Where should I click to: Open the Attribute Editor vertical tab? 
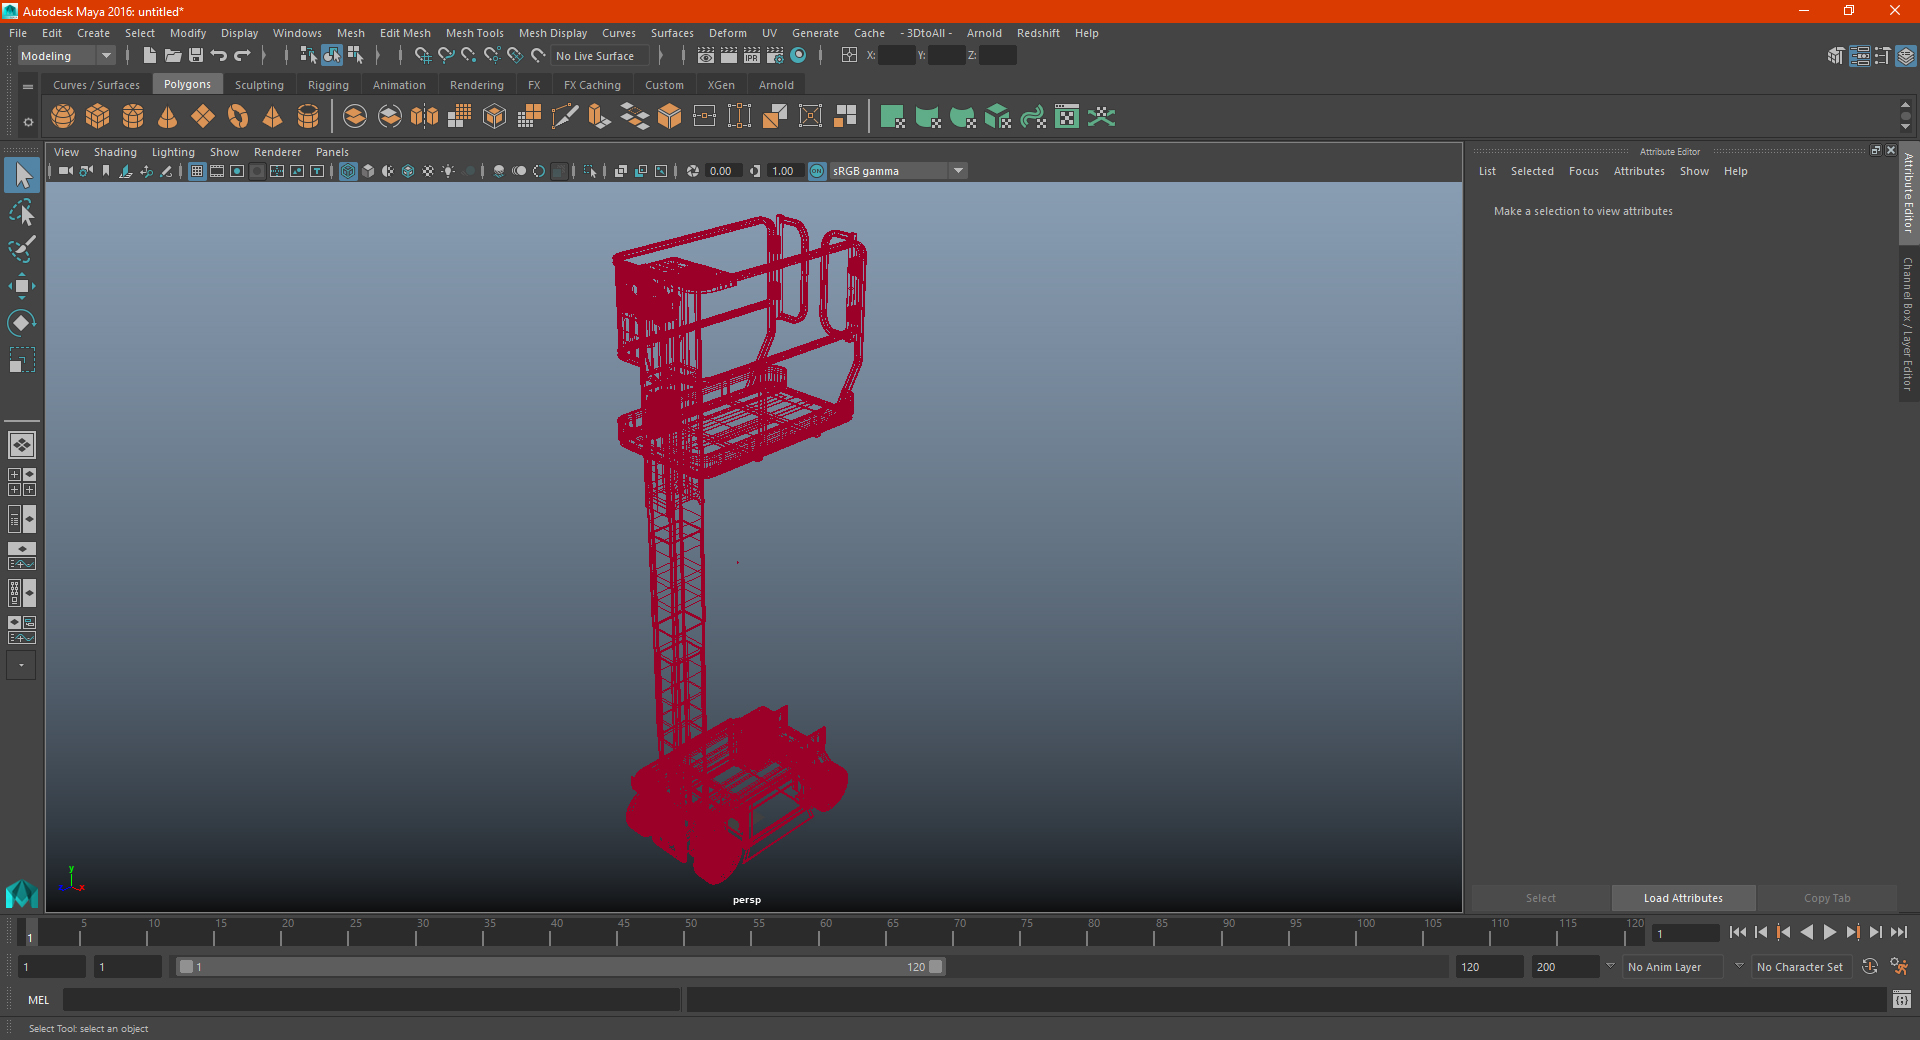pyautogui.click(x=1909, y=193)
